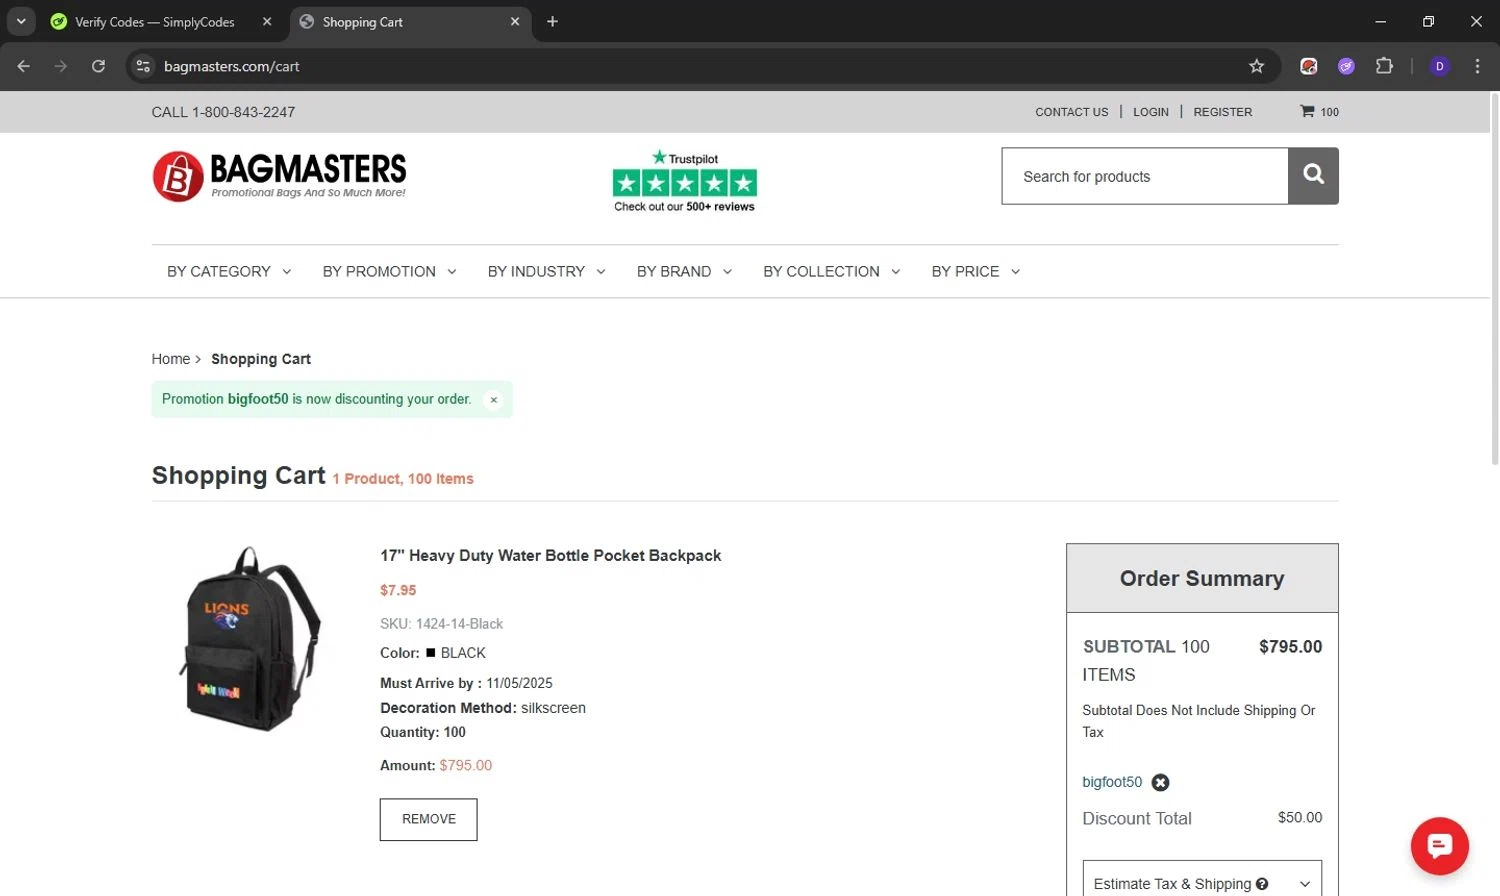
Task: Open 17" Heavy Duty Water Bottle Pocket Backpack
Action: [x=550, y=555]
